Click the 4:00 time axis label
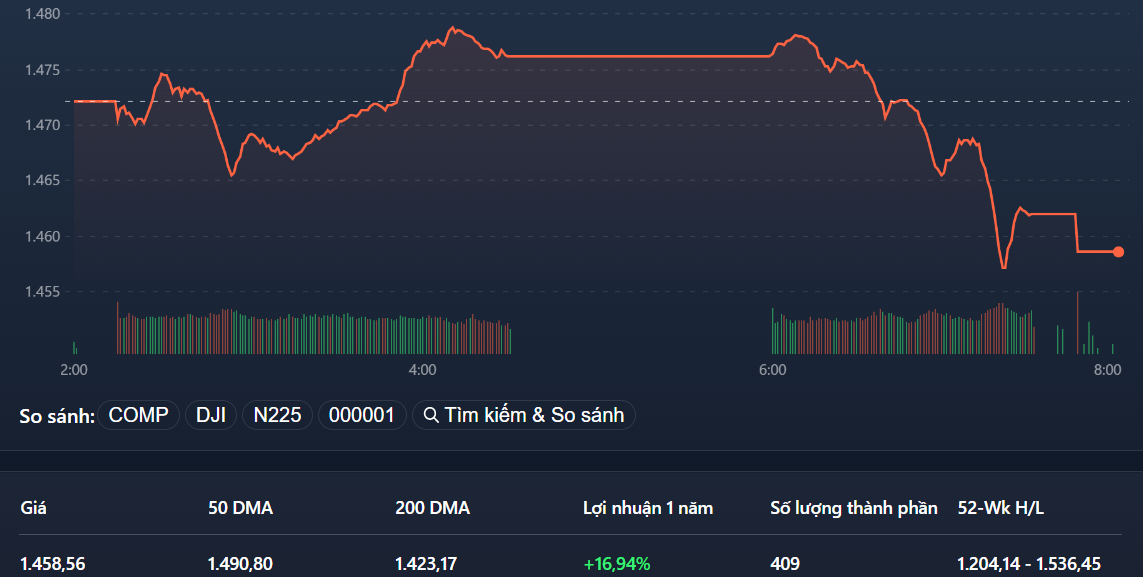Screen dimensions: 1143x577 422,370
